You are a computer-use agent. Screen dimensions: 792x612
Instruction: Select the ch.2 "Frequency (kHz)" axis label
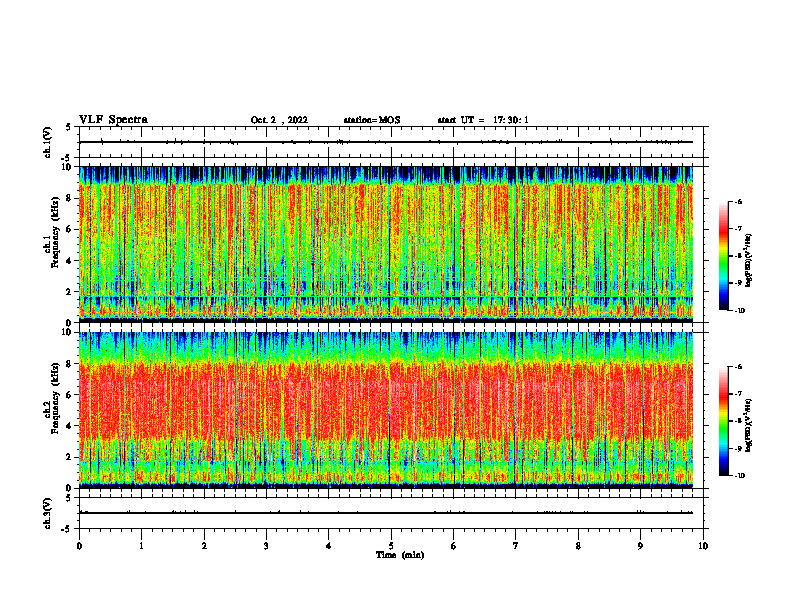click(x=55, y=398)
